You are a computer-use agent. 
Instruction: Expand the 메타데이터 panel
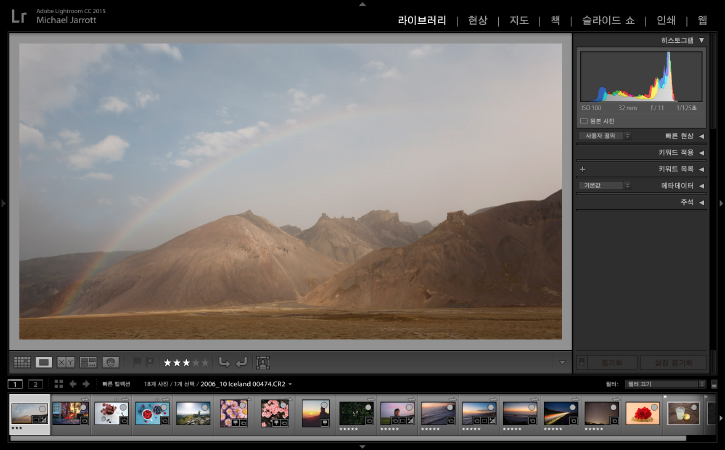701,186
